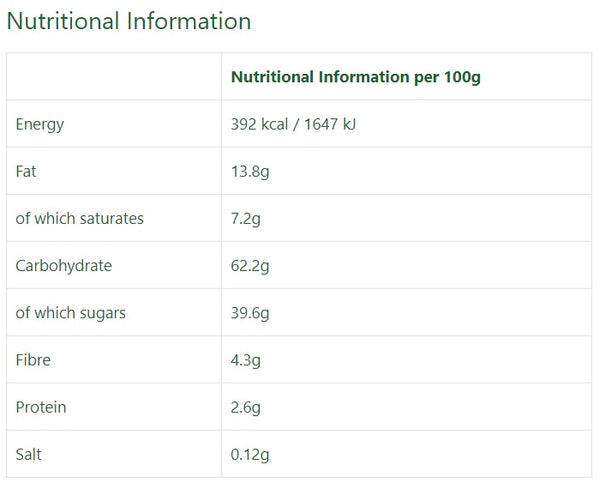The width and height of the screenshot is (600, 489).
Task: Select the Nutritional Information per 100g header
Action: pos(355,77)
